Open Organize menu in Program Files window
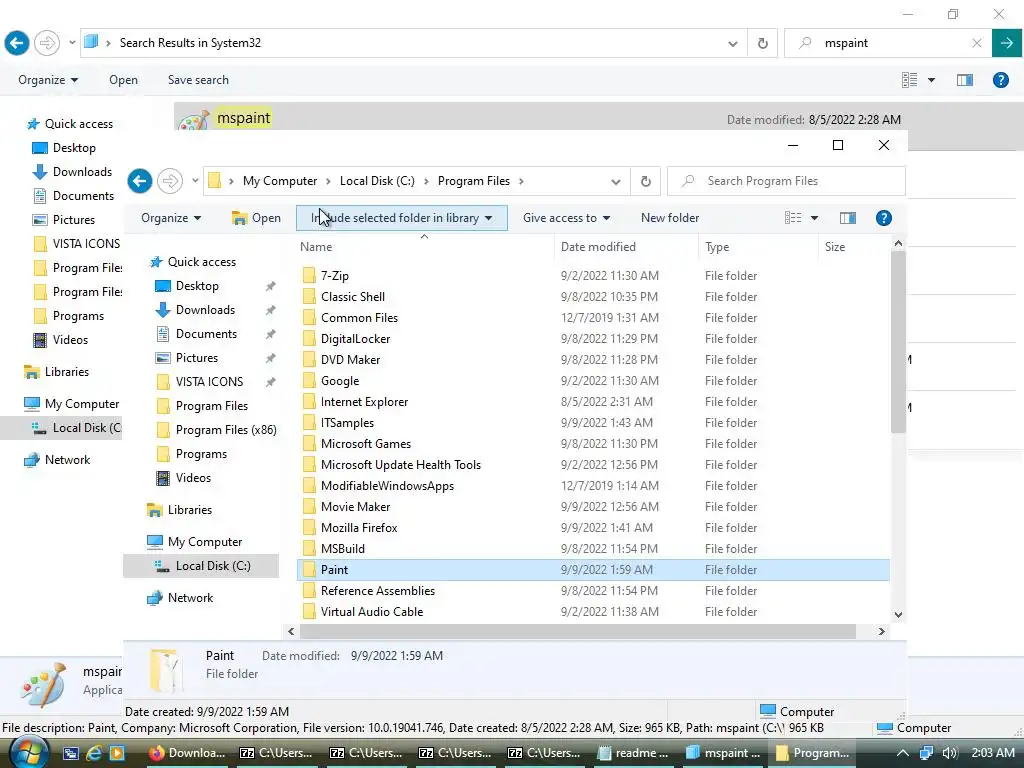This screenshot has height=768, width=1024. (x=171, y=218)
